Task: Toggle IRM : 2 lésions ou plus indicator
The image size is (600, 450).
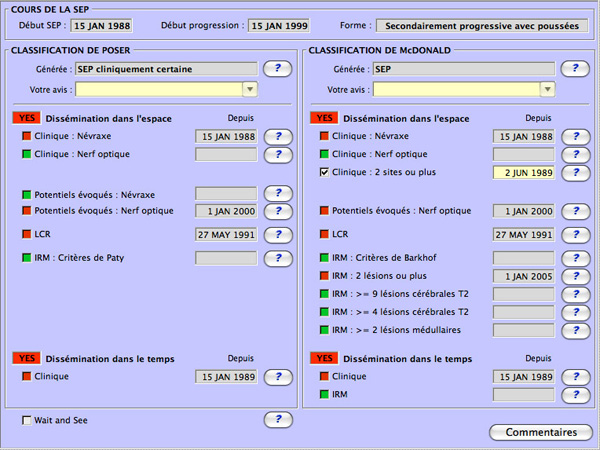Action: coord(324,276)
